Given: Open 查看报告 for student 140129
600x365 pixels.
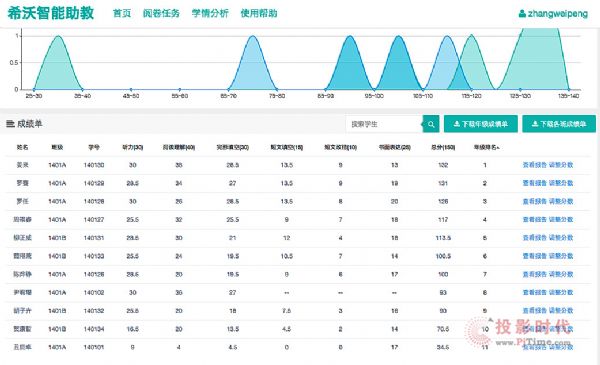Looking at the screenshot, I should (535, 183).
